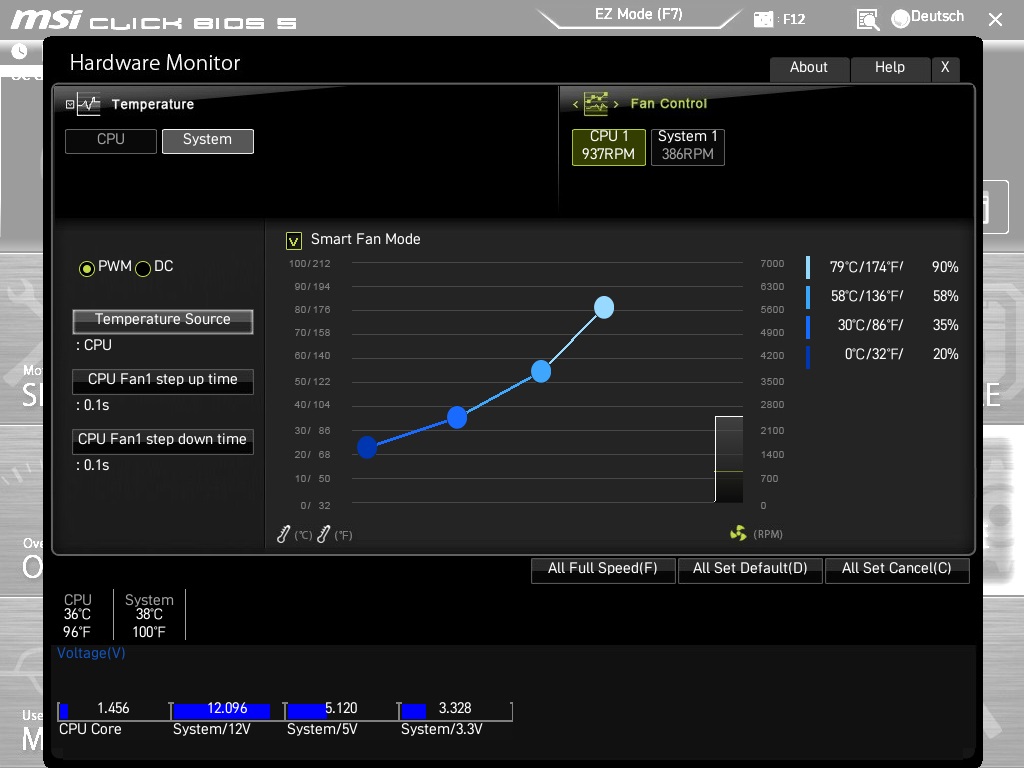Click the 79°C/174°F 90% legend entry
The image size is (1024, 768).
pos(882,267)
